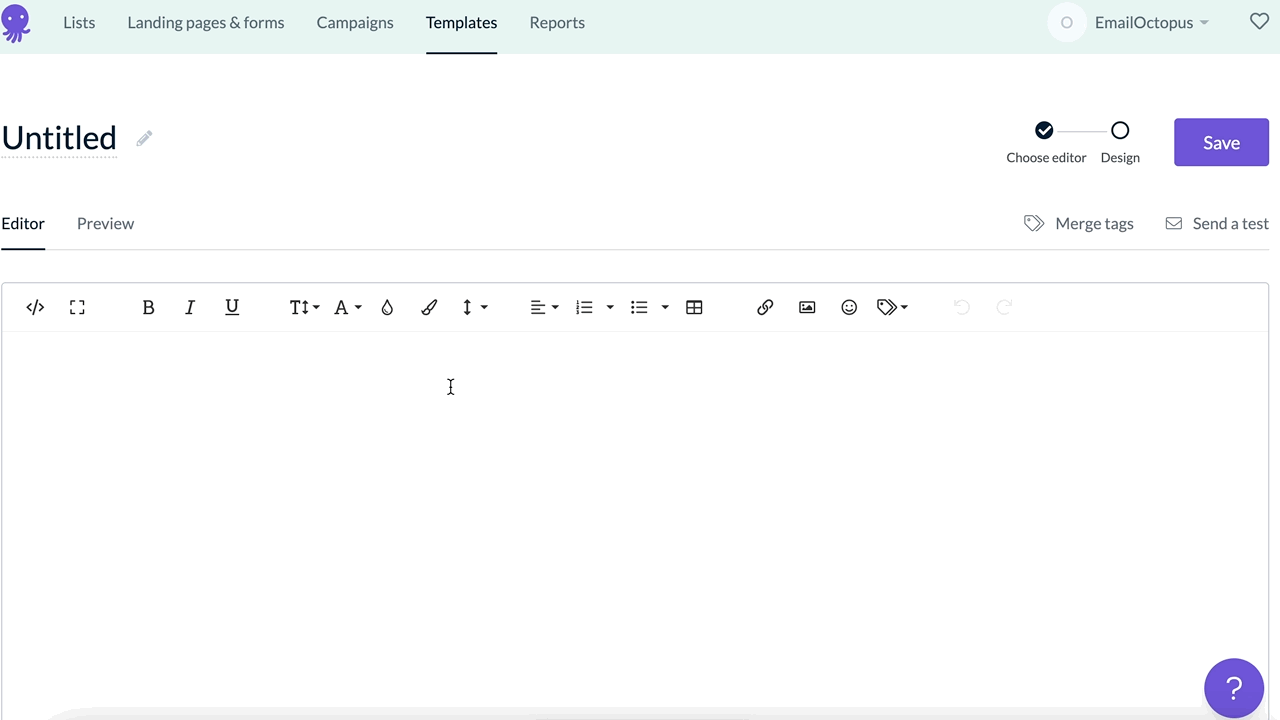The height and width of the screenshot is (720, 1280).
Task: Open the HTML source code view
Action: click(x=35, y=307)
